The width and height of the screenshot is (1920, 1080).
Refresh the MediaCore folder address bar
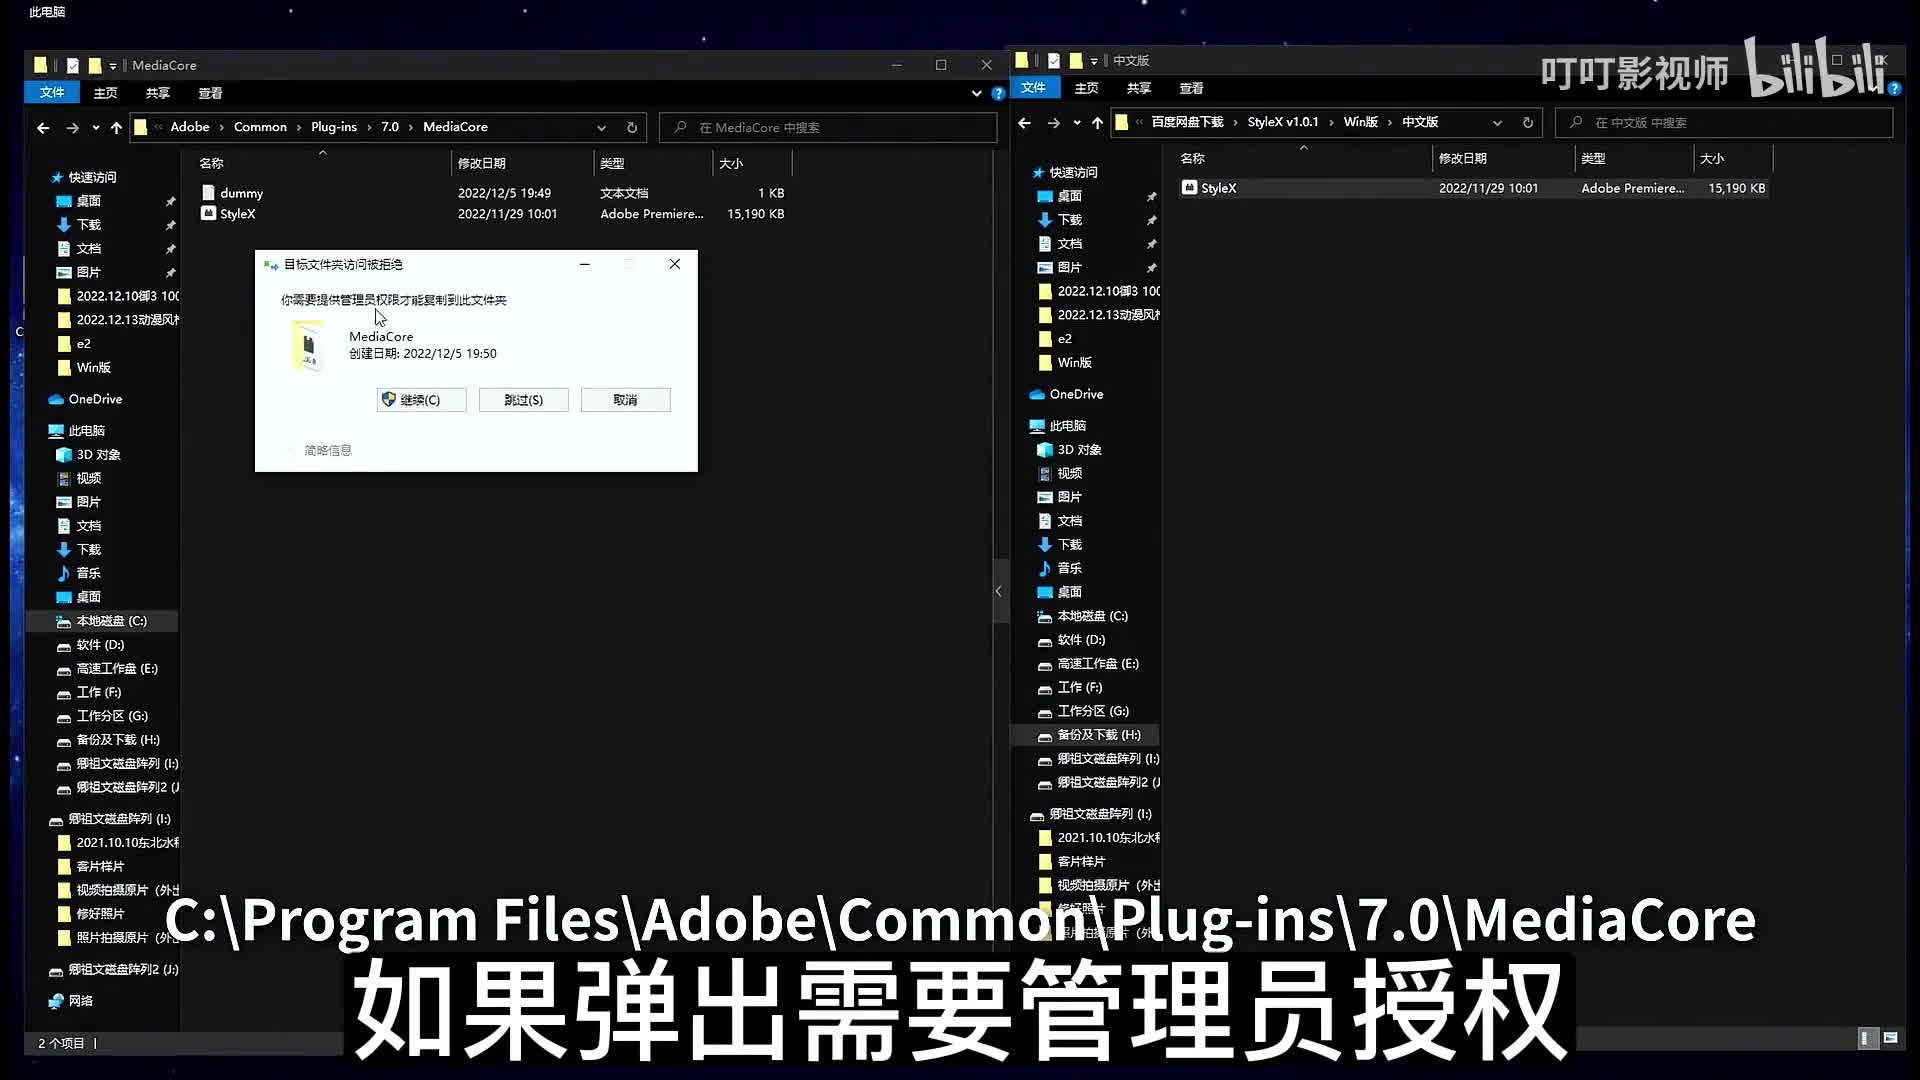tap(631, 128)
